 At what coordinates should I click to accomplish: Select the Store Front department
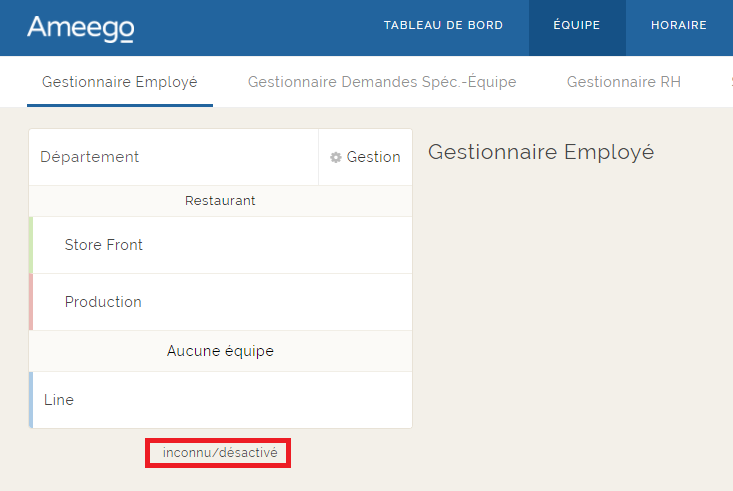[x=104, y=245]
